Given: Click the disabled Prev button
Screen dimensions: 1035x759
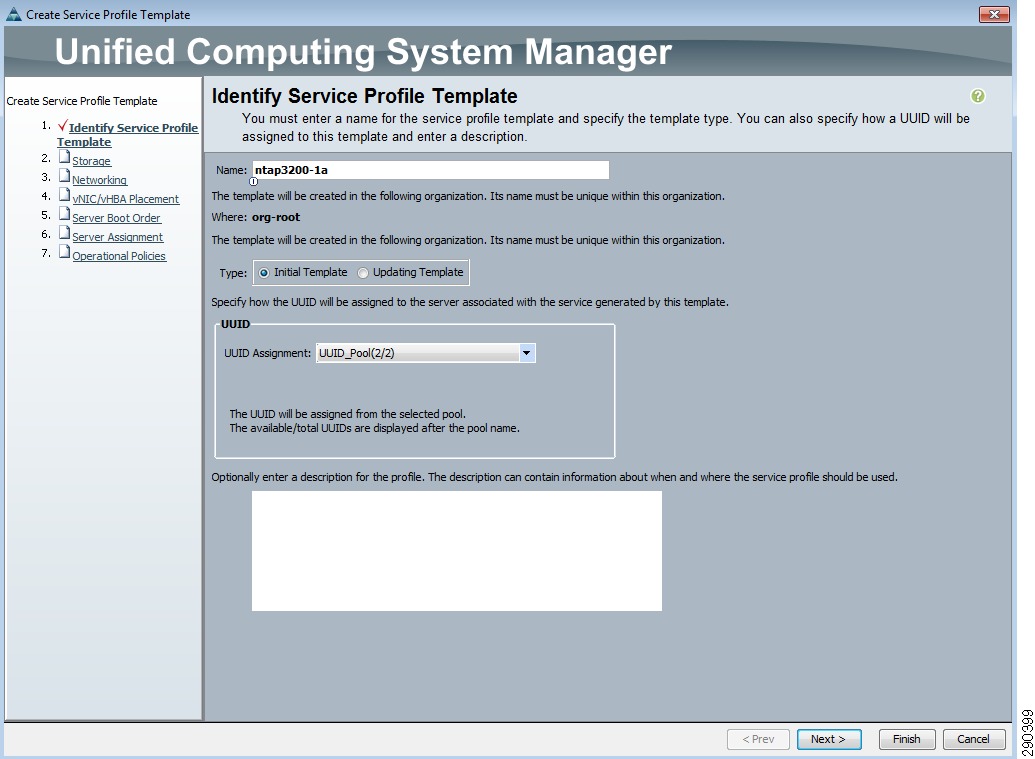Looking at the screenshot, I should click(758, 739).
